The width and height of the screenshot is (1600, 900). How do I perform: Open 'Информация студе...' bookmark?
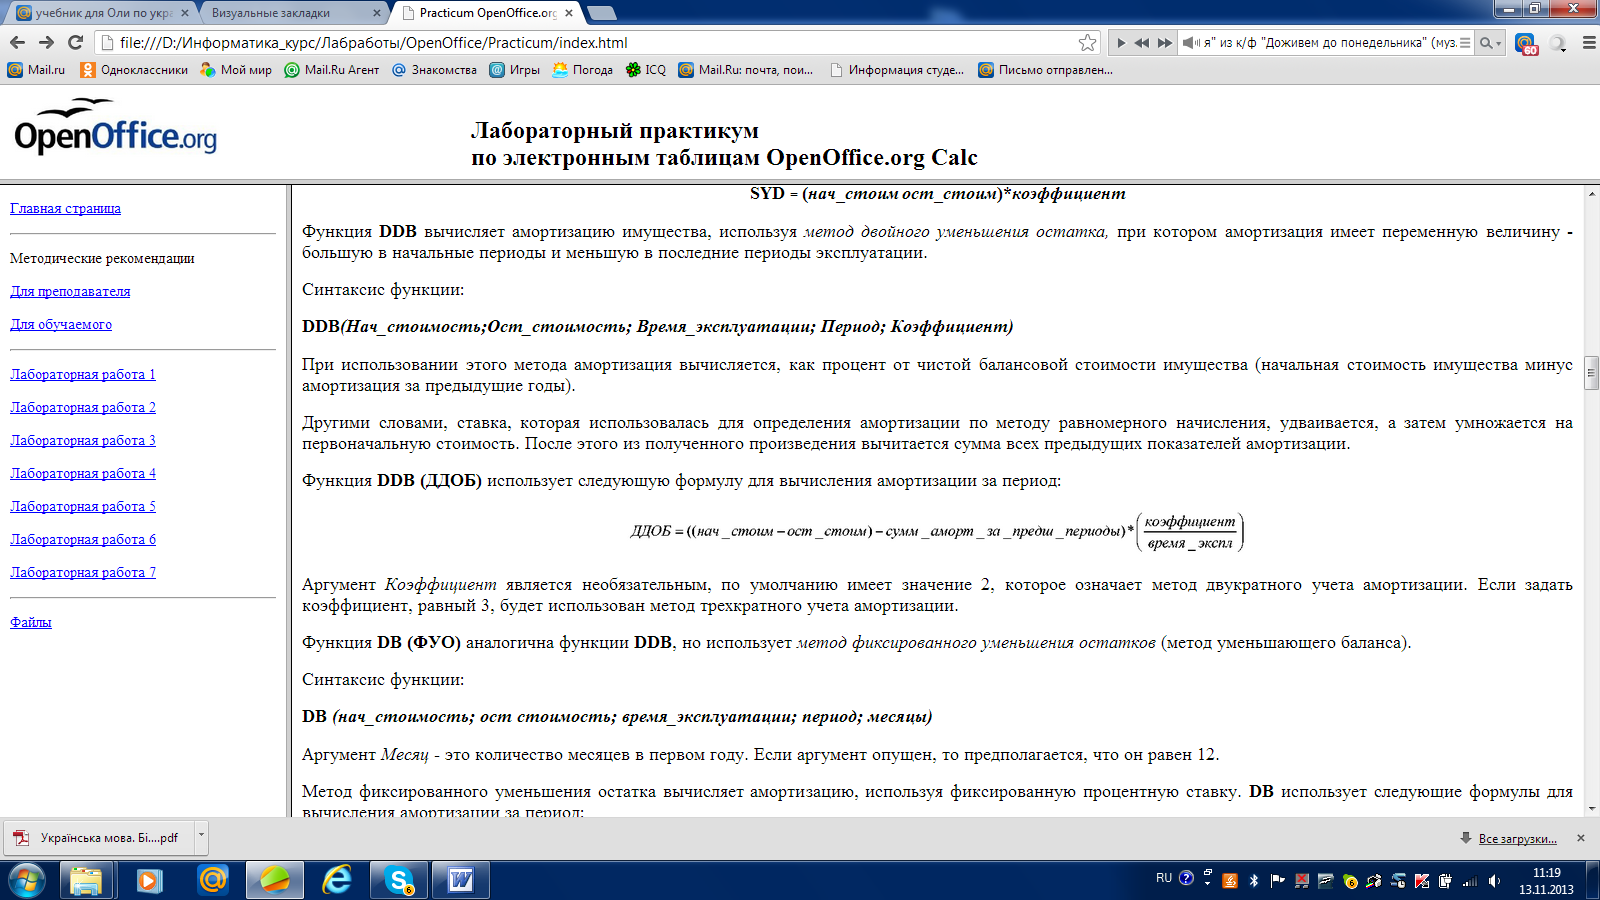click(897, 70)
